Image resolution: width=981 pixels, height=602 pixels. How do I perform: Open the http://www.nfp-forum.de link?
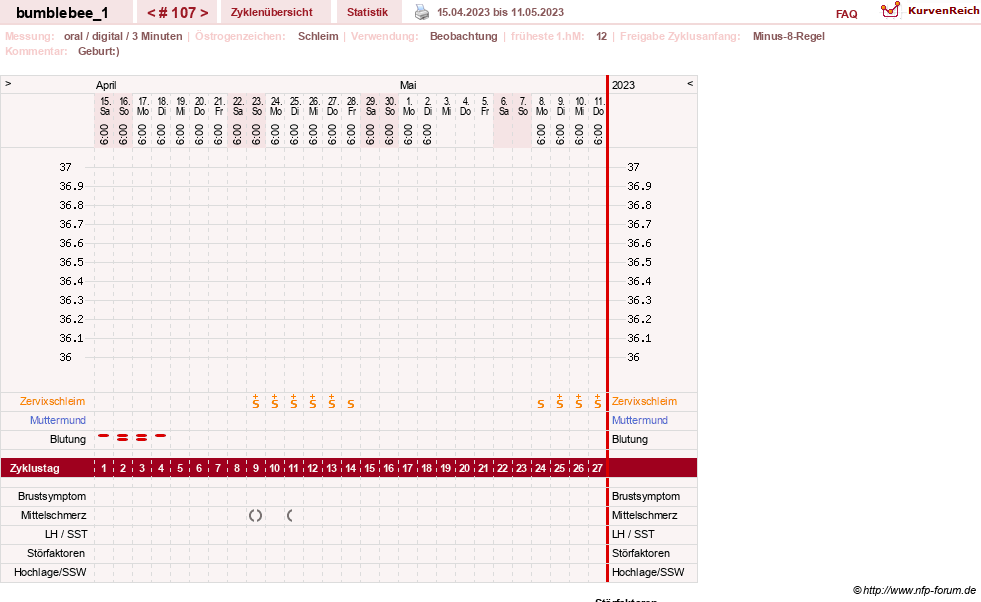pyautogui.click(x=919, y=590)
